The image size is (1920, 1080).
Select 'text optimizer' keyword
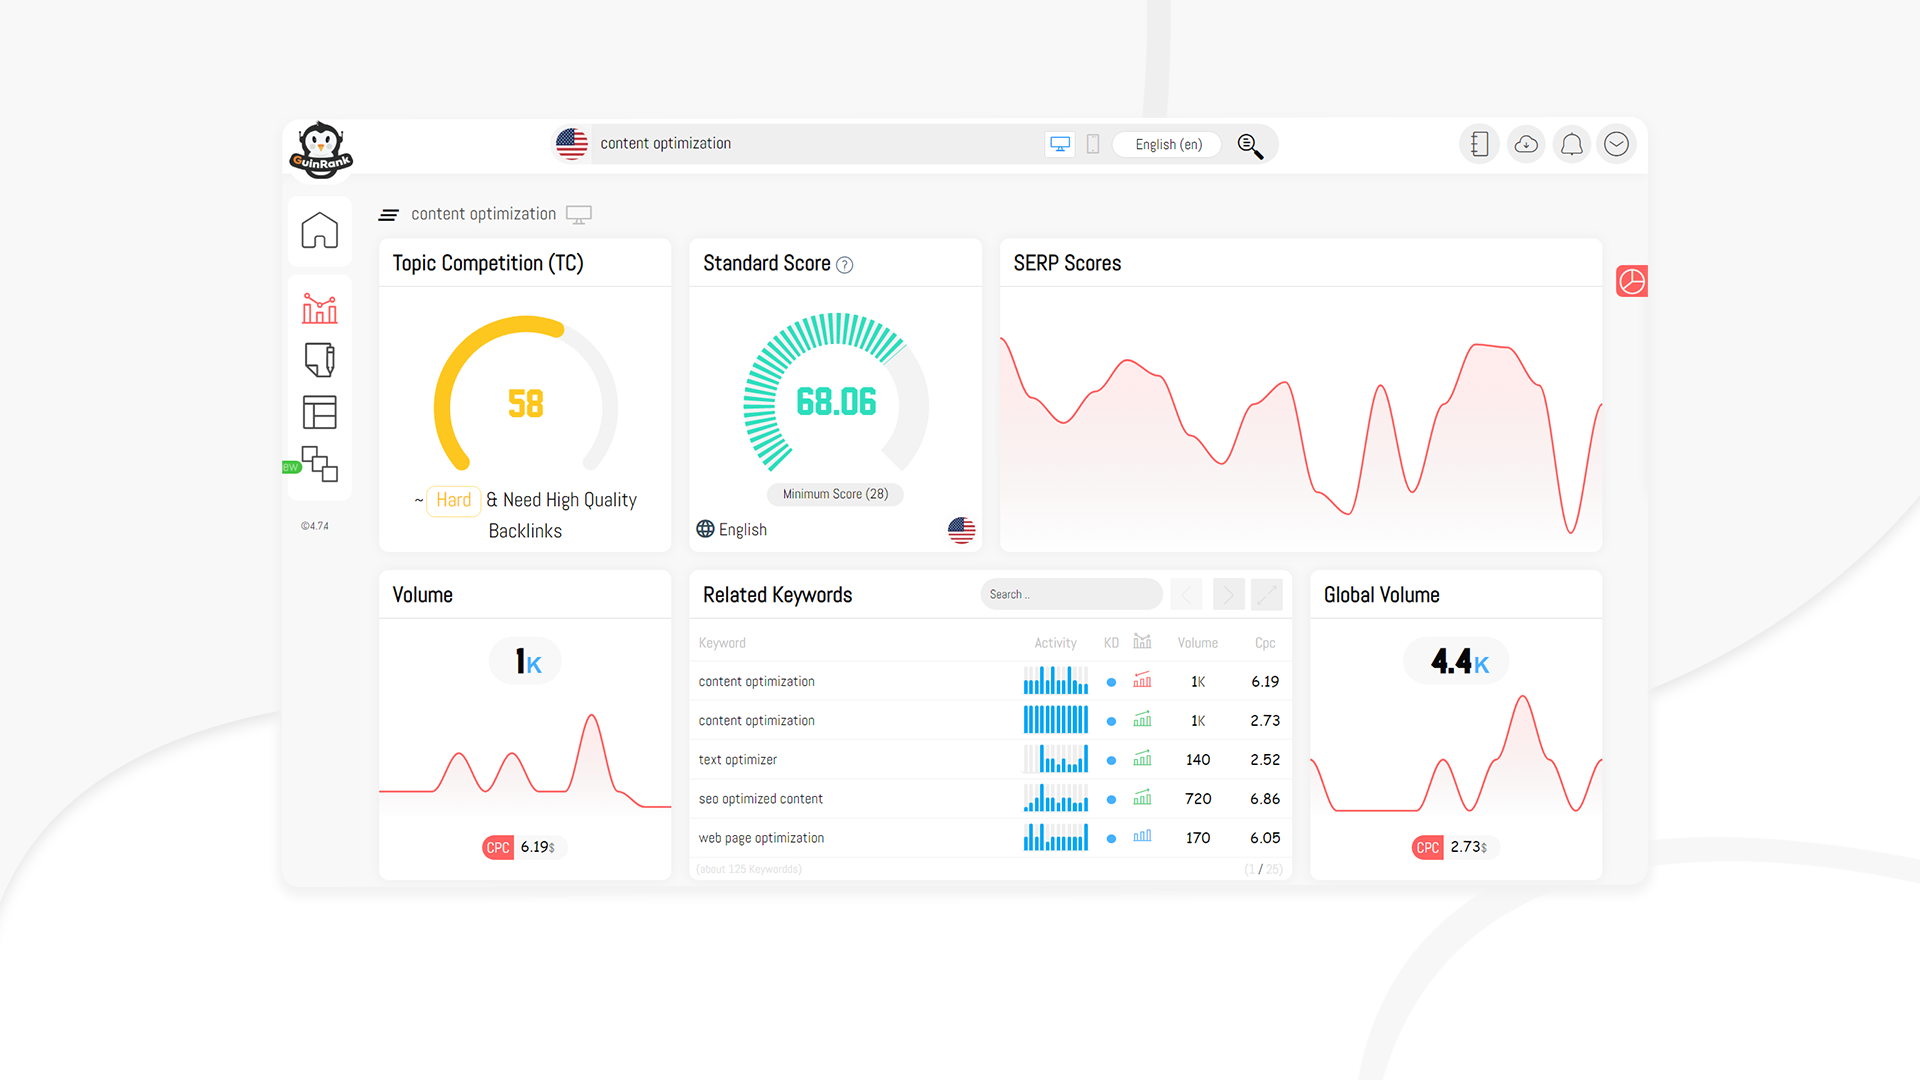tap(737, 760)
